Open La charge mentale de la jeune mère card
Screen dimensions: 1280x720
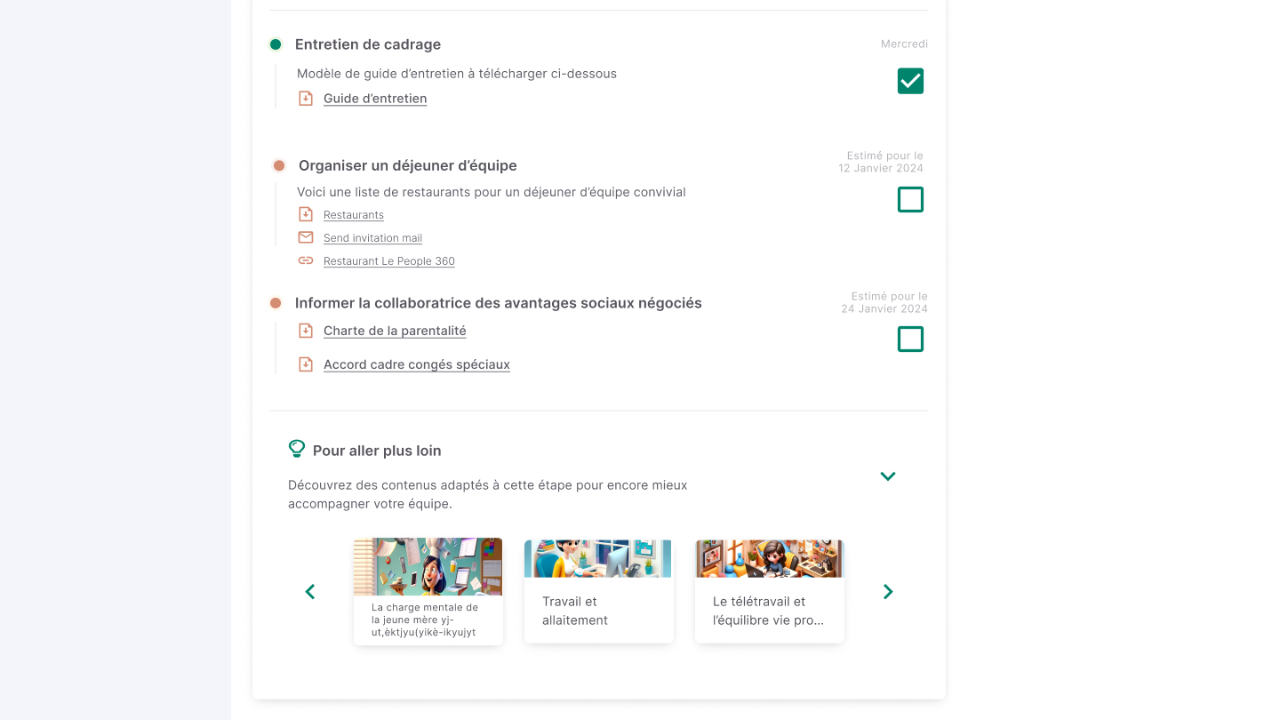point(428,592)
